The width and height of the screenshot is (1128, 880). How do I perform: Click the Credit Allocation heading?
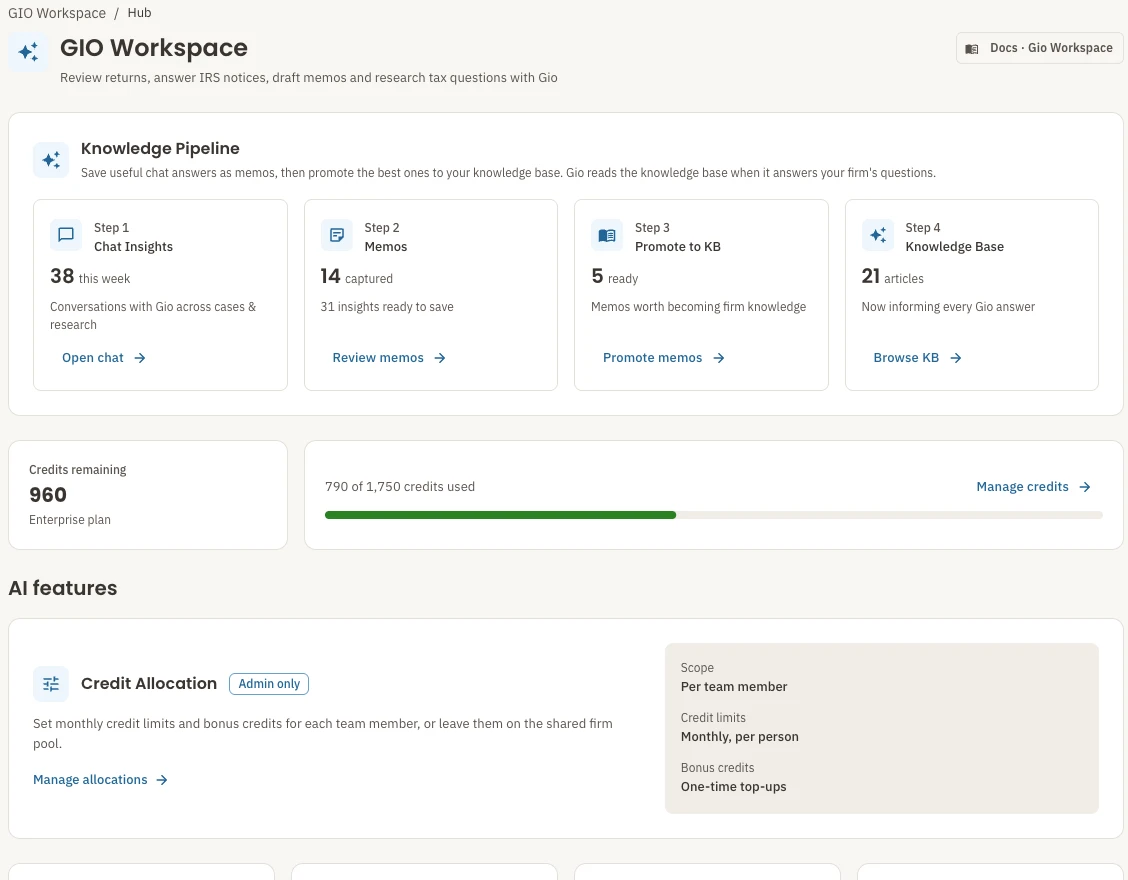149,684
